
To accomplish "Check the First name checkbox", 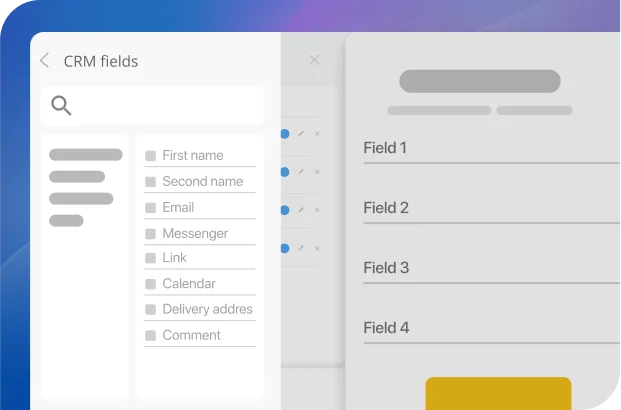I will click(150, 156).
